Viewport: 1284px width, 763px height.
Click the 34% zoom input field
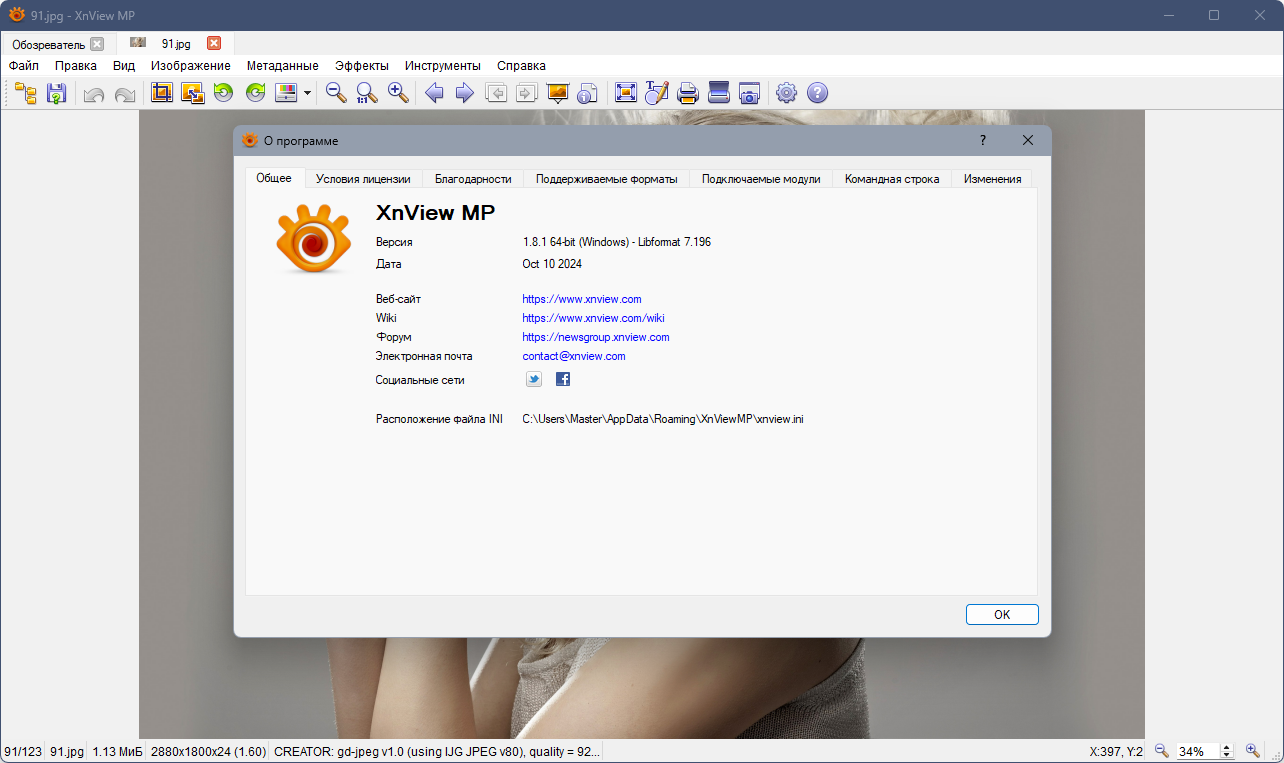point(1197,751)
